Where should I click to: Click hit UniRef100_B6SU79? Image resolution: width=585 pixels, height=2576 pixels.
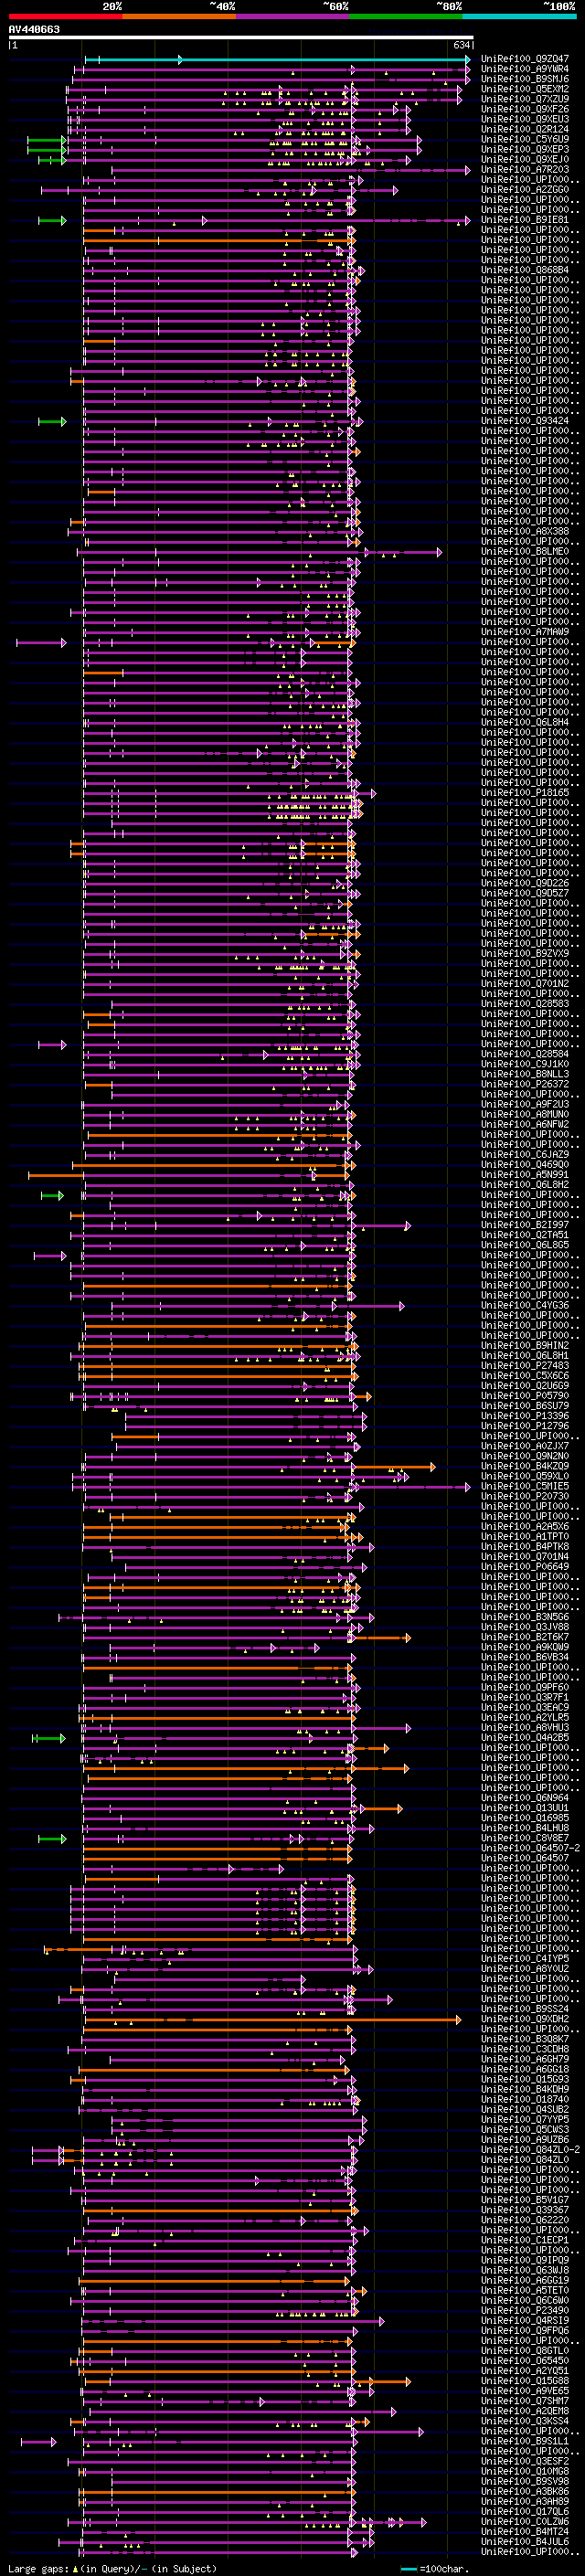[x=525, y=1406]
